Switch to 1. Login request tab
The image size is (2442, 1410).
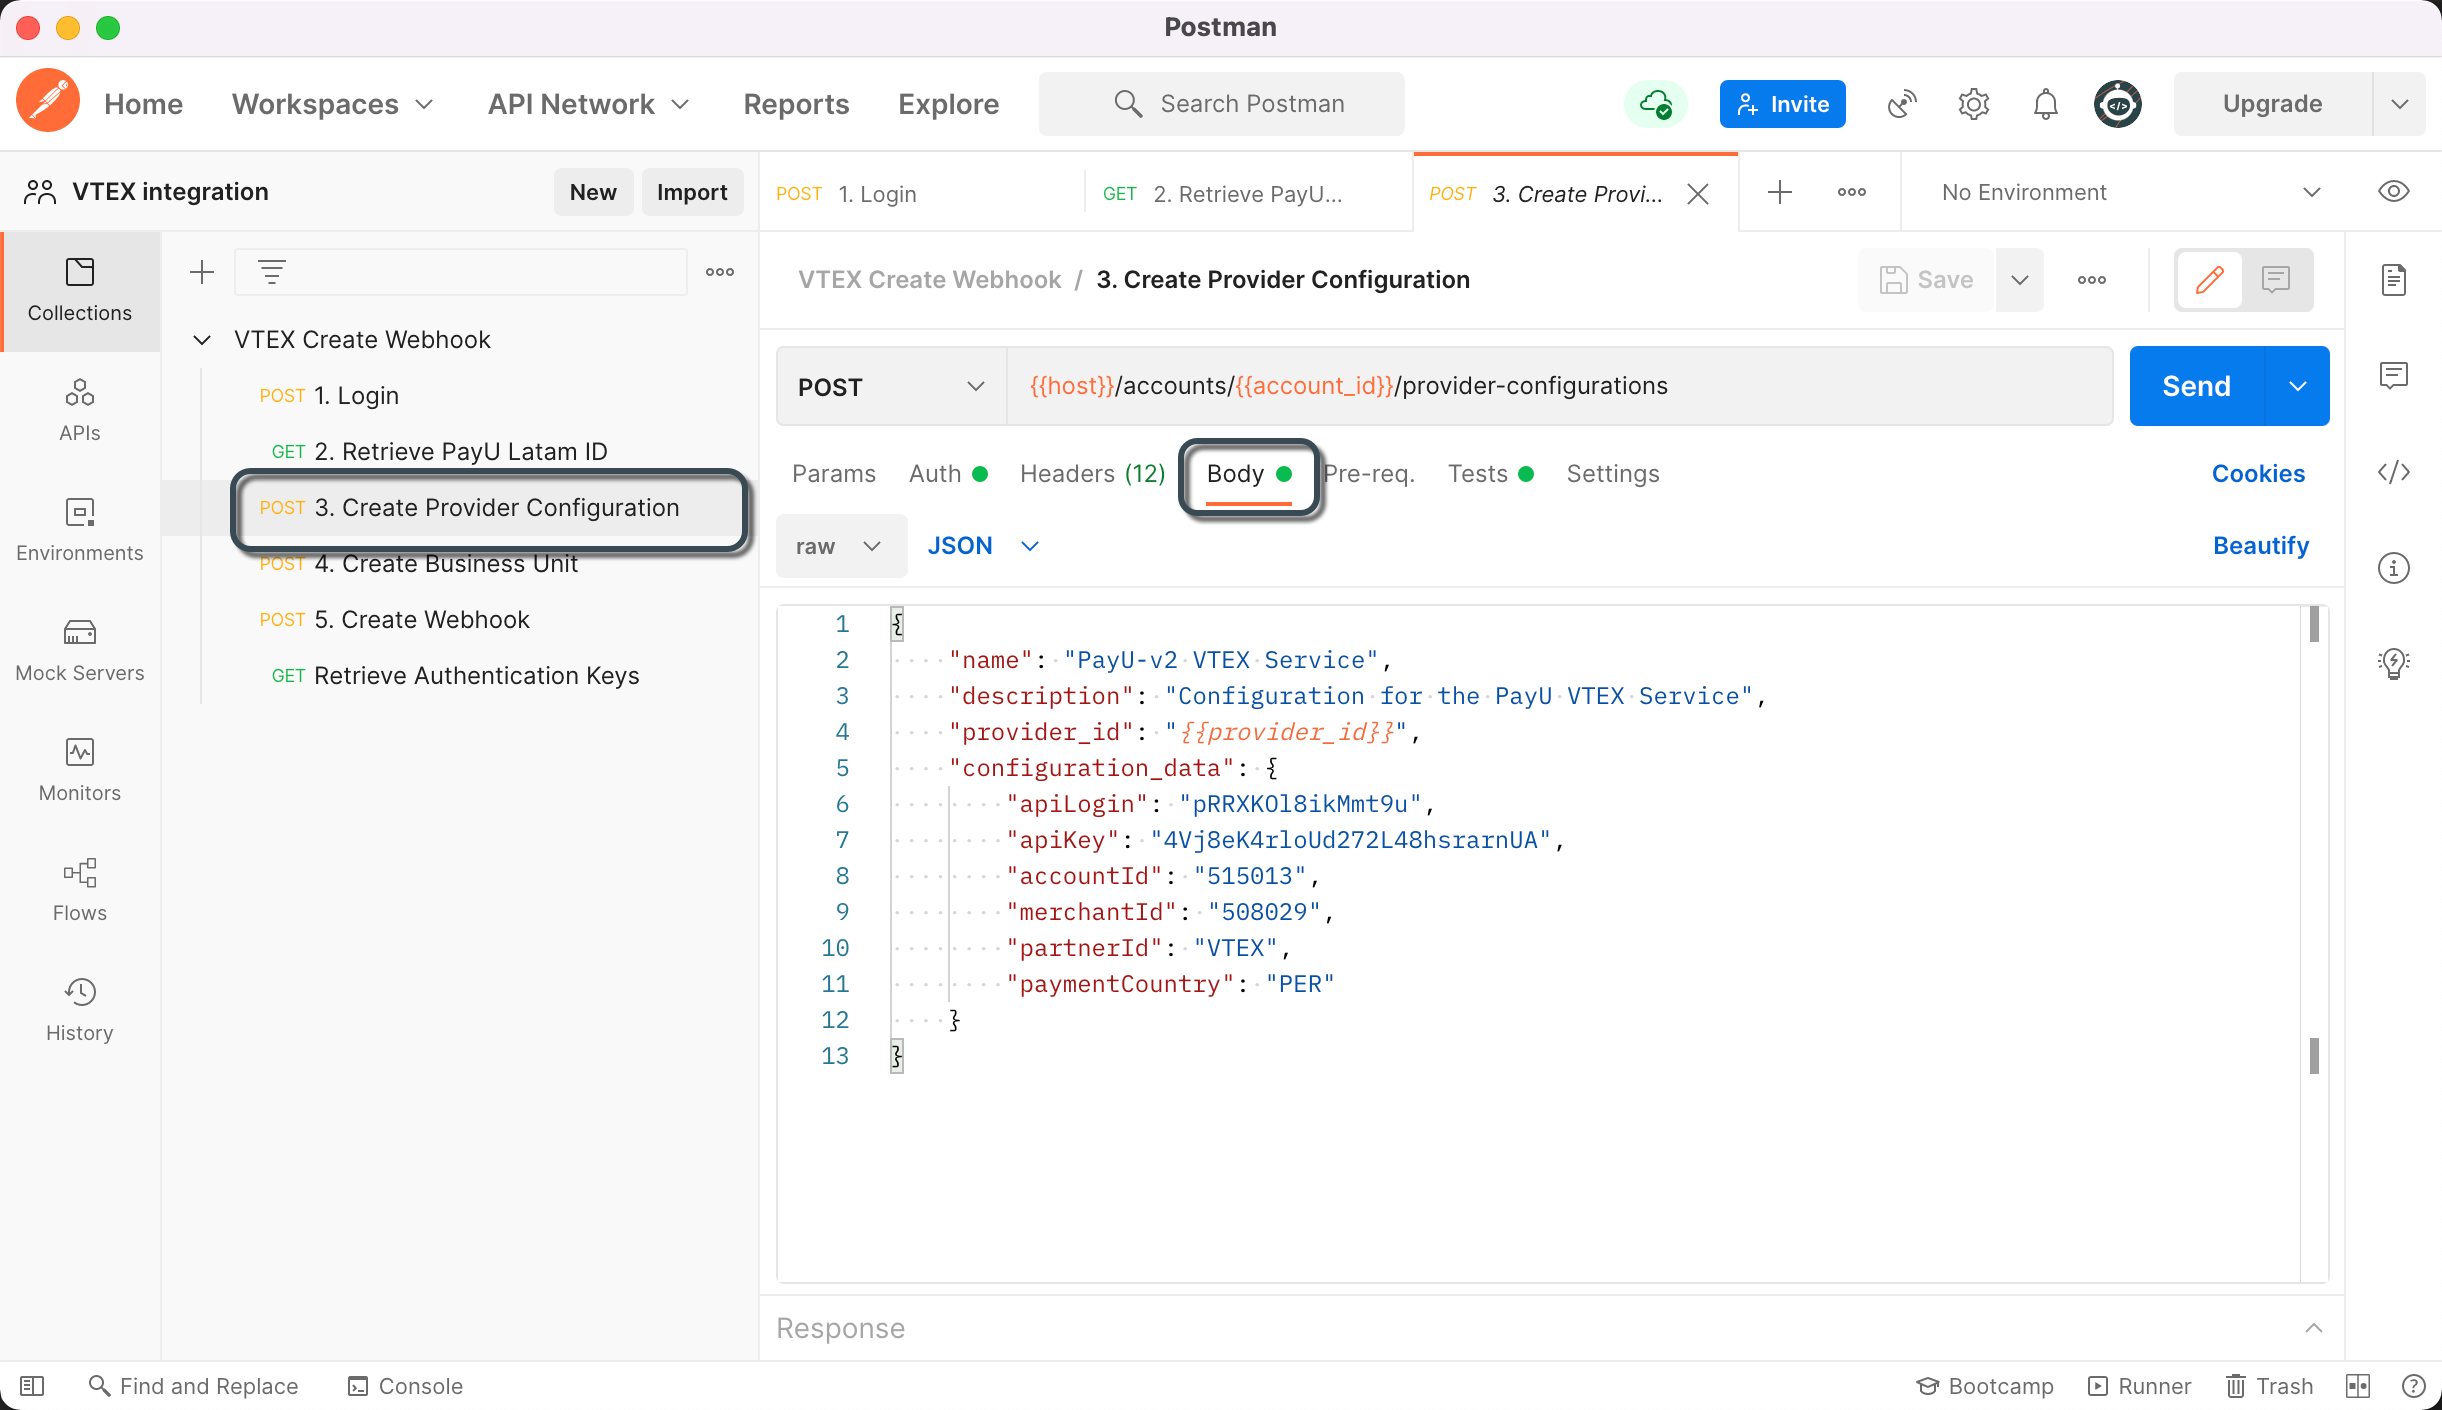(924, 194)
